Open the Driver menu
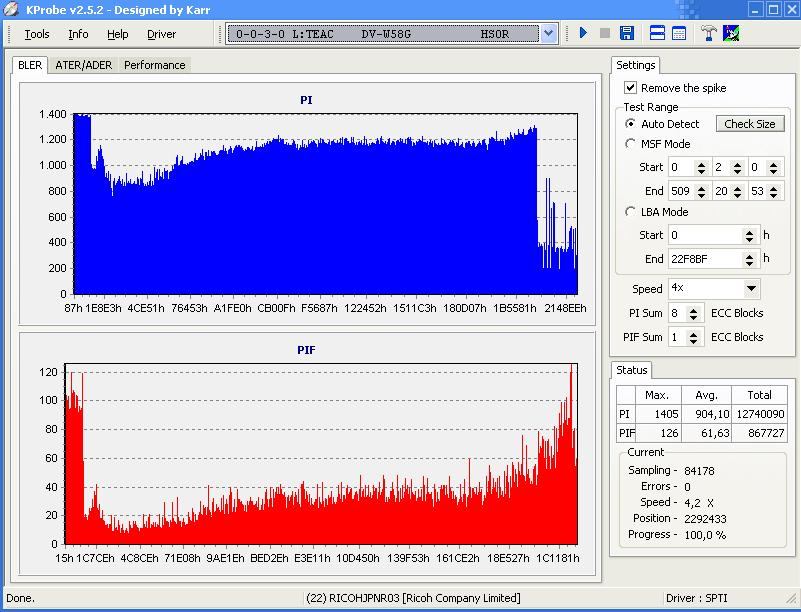The height and width of the screenshot is (612, 801). [161, 34]
